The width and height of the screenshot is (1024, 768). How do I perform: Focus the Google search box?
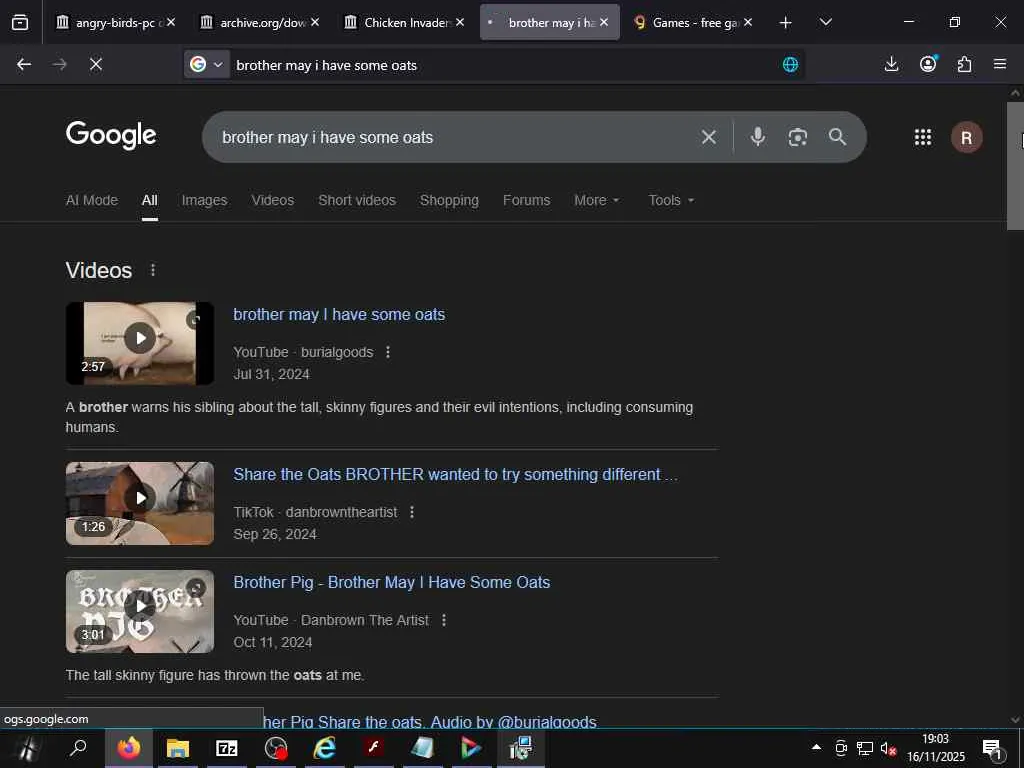tap(451, 137)
